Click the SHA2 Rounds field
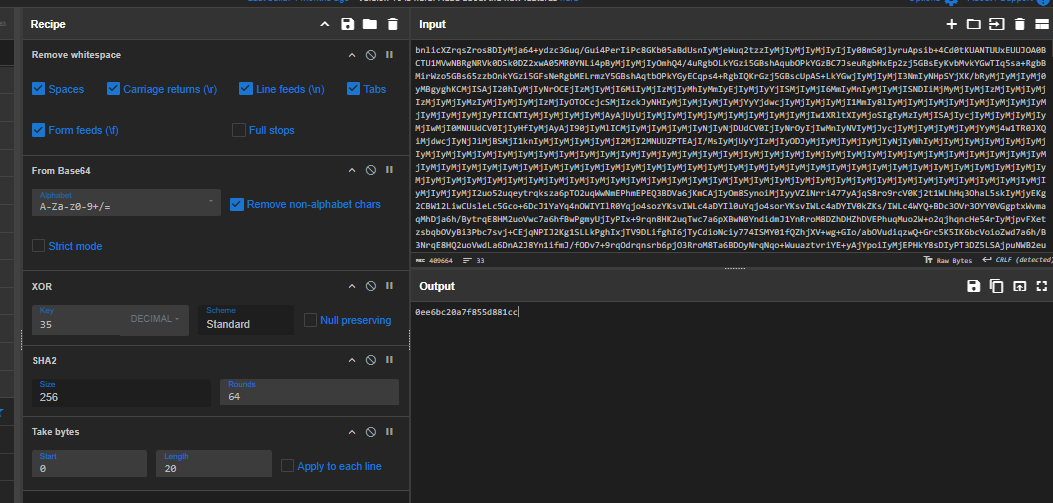 [x=310, y=392]
